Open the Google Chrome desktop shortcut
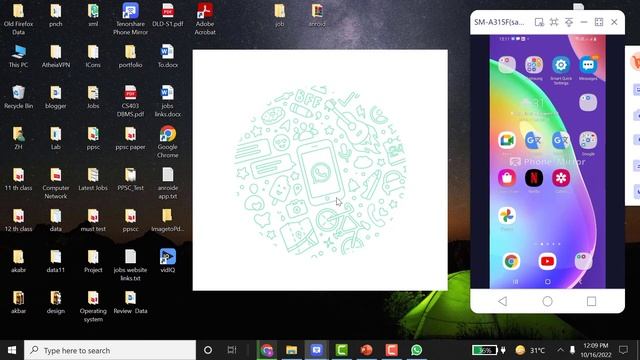Image resolution: width=640 pixels, height=360 pixels. click(168, 142)
